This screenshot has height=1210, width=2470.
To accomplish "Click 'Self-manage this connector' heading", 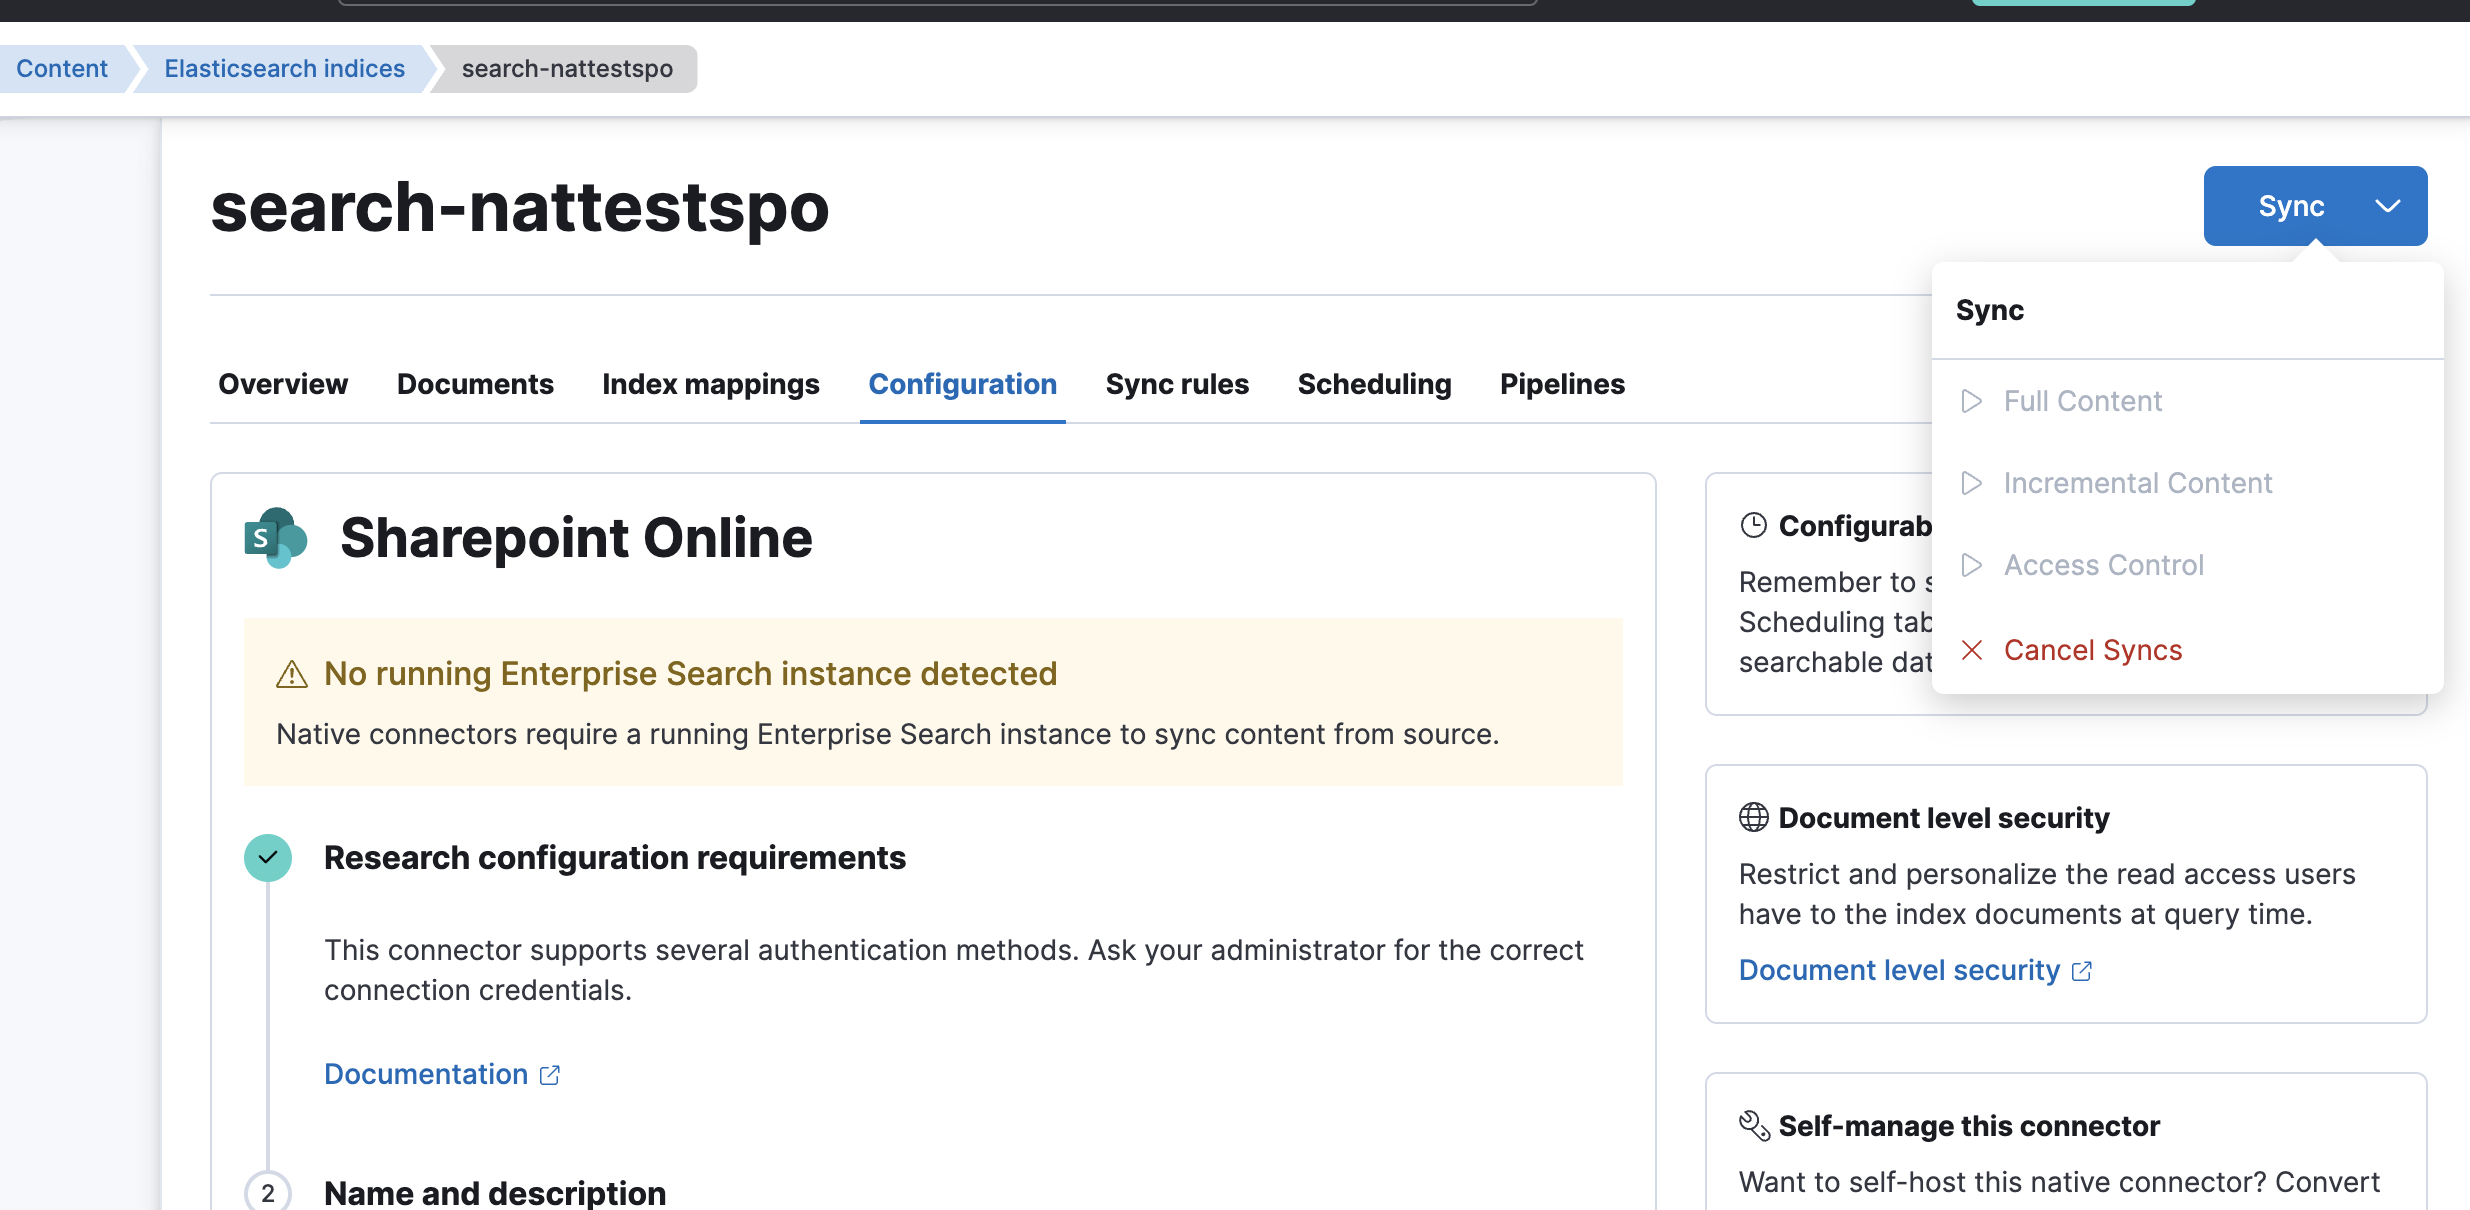I will [x=1969, y=1126].
